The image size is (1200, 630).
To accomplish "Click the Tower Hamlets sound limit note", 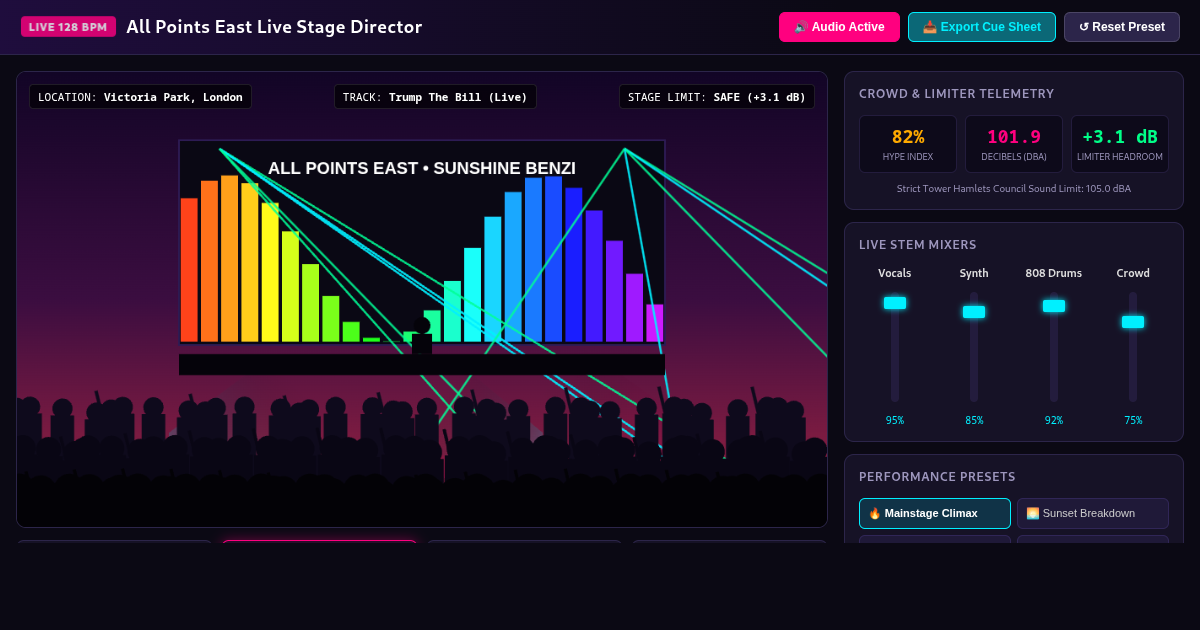I will pos(1014,188).
